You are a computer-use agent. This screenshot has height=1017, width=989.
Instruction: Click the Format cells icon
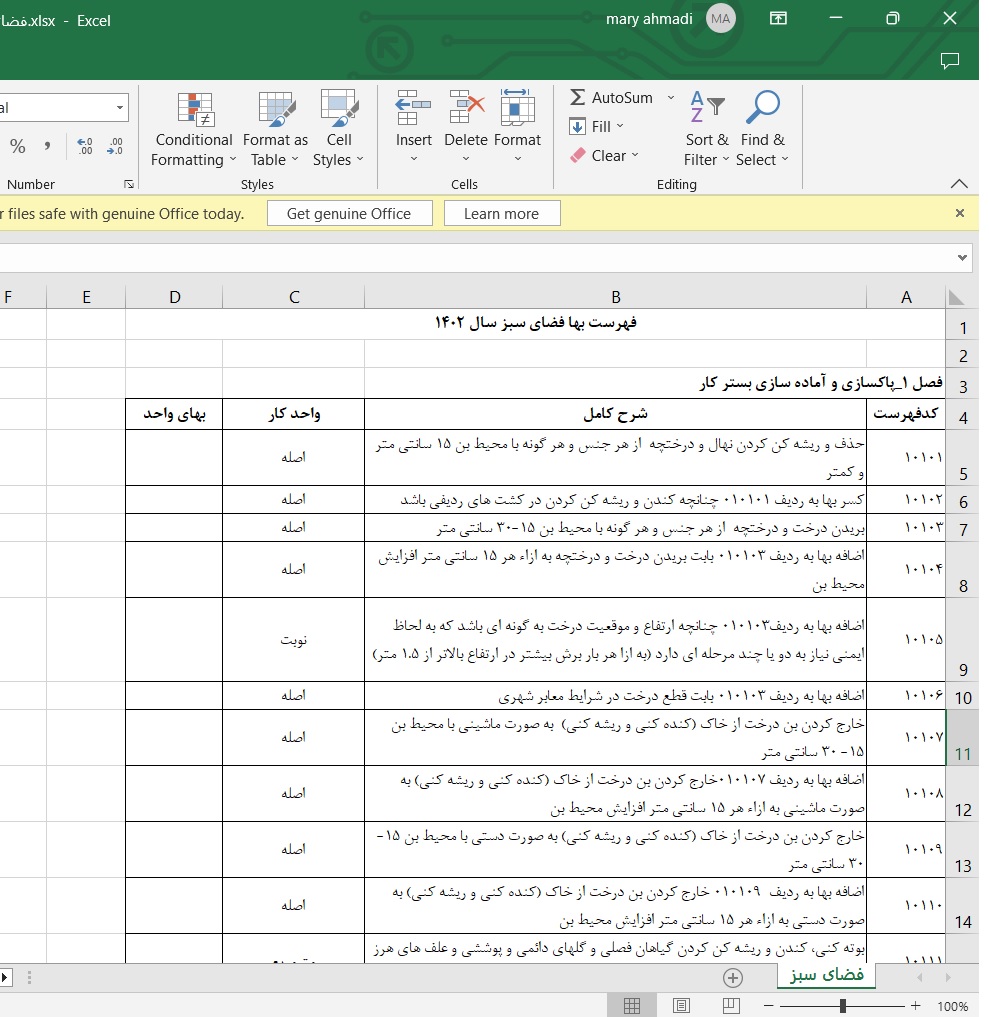point(517,108)
